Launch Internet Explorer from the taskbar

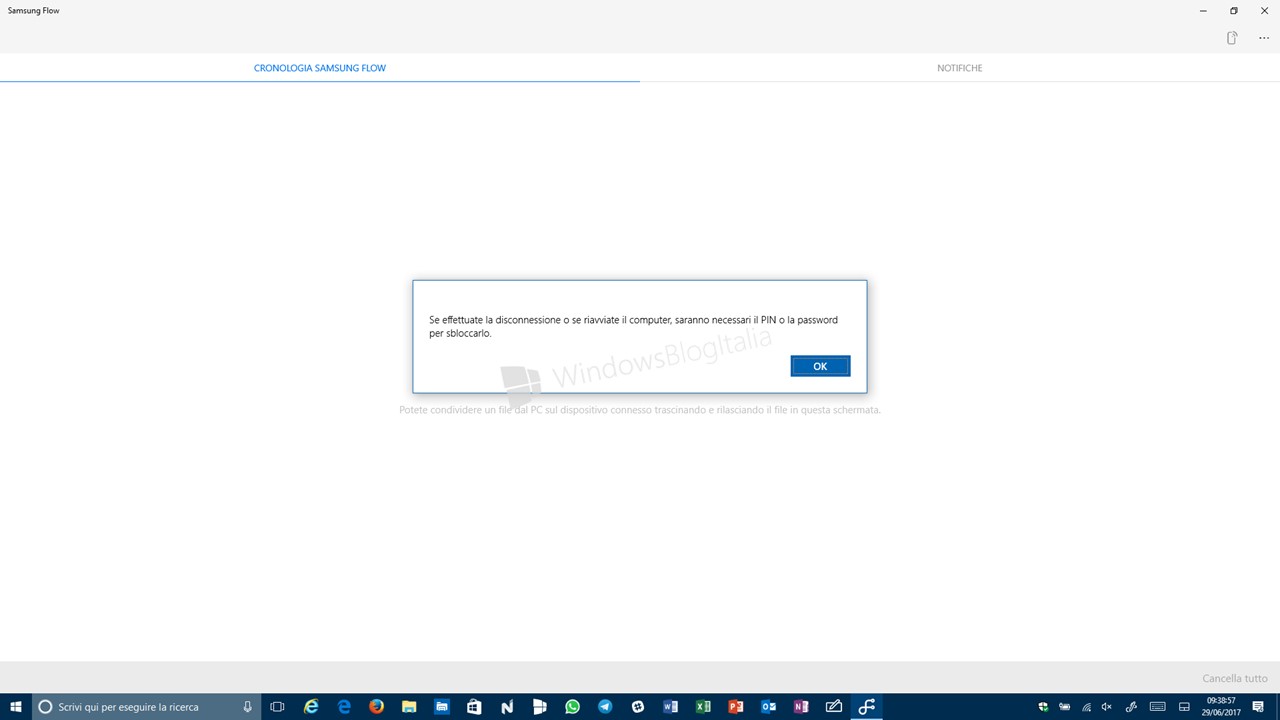click(311, 707)
